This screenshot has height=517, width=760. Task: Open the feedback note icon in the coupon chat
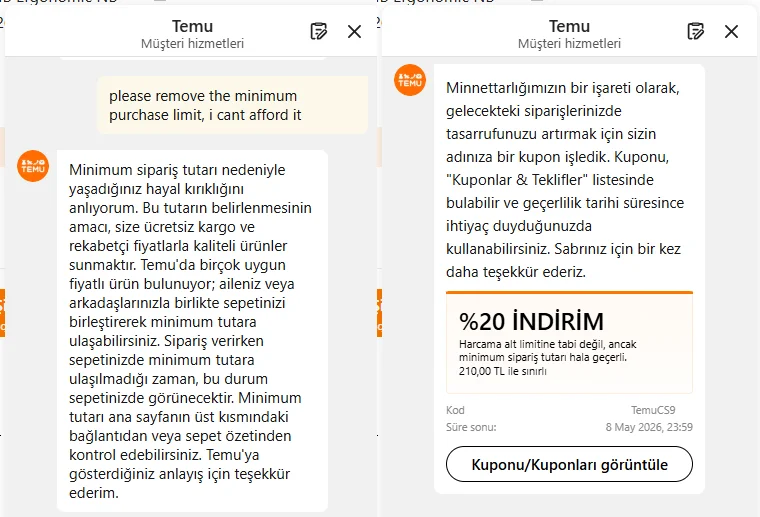[x=696, y=31]
